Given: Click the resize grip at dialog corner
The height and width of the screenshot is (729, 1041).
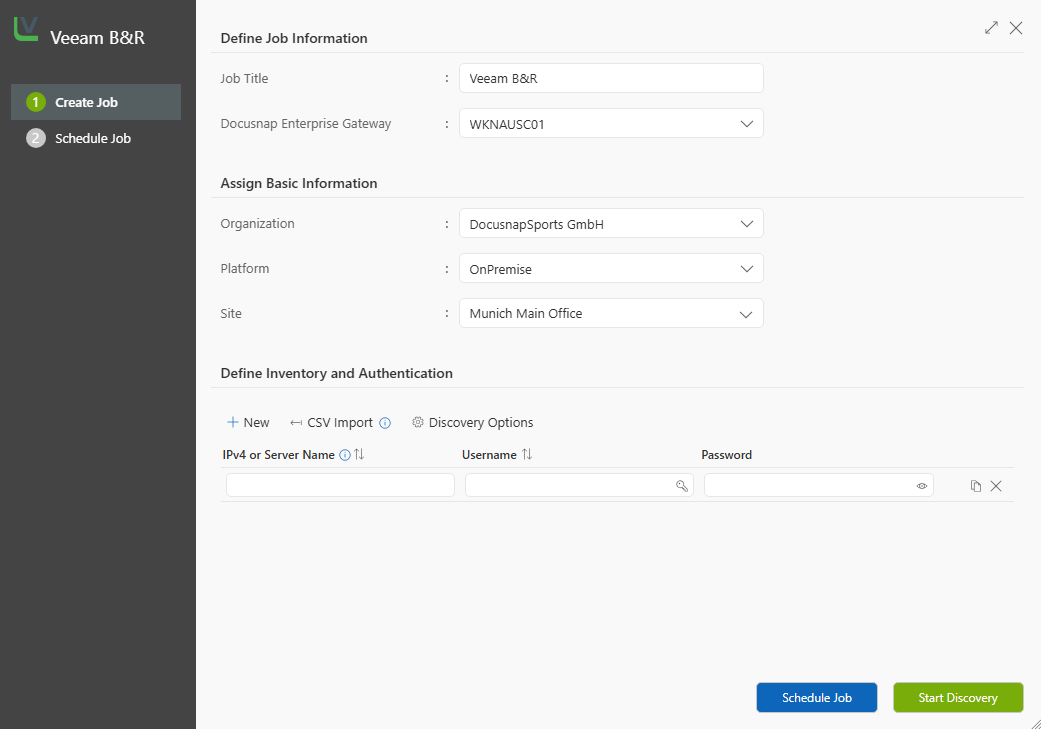Looking at the screenshot, I should [x=1035, y=723].
